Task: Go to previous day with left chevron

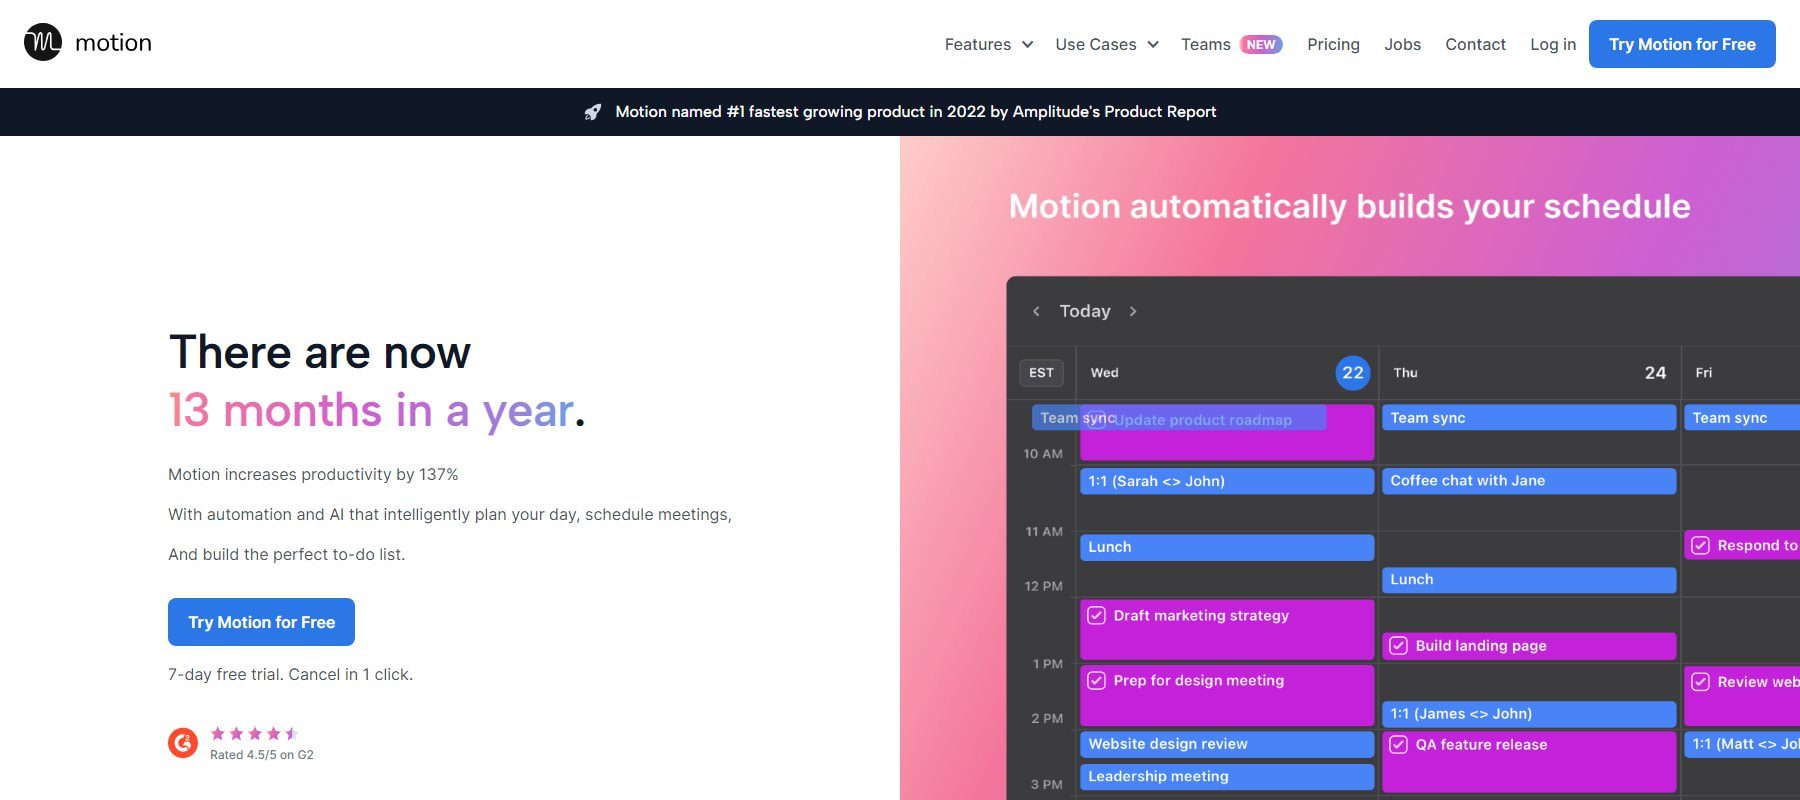Action: pos(1036,311)
